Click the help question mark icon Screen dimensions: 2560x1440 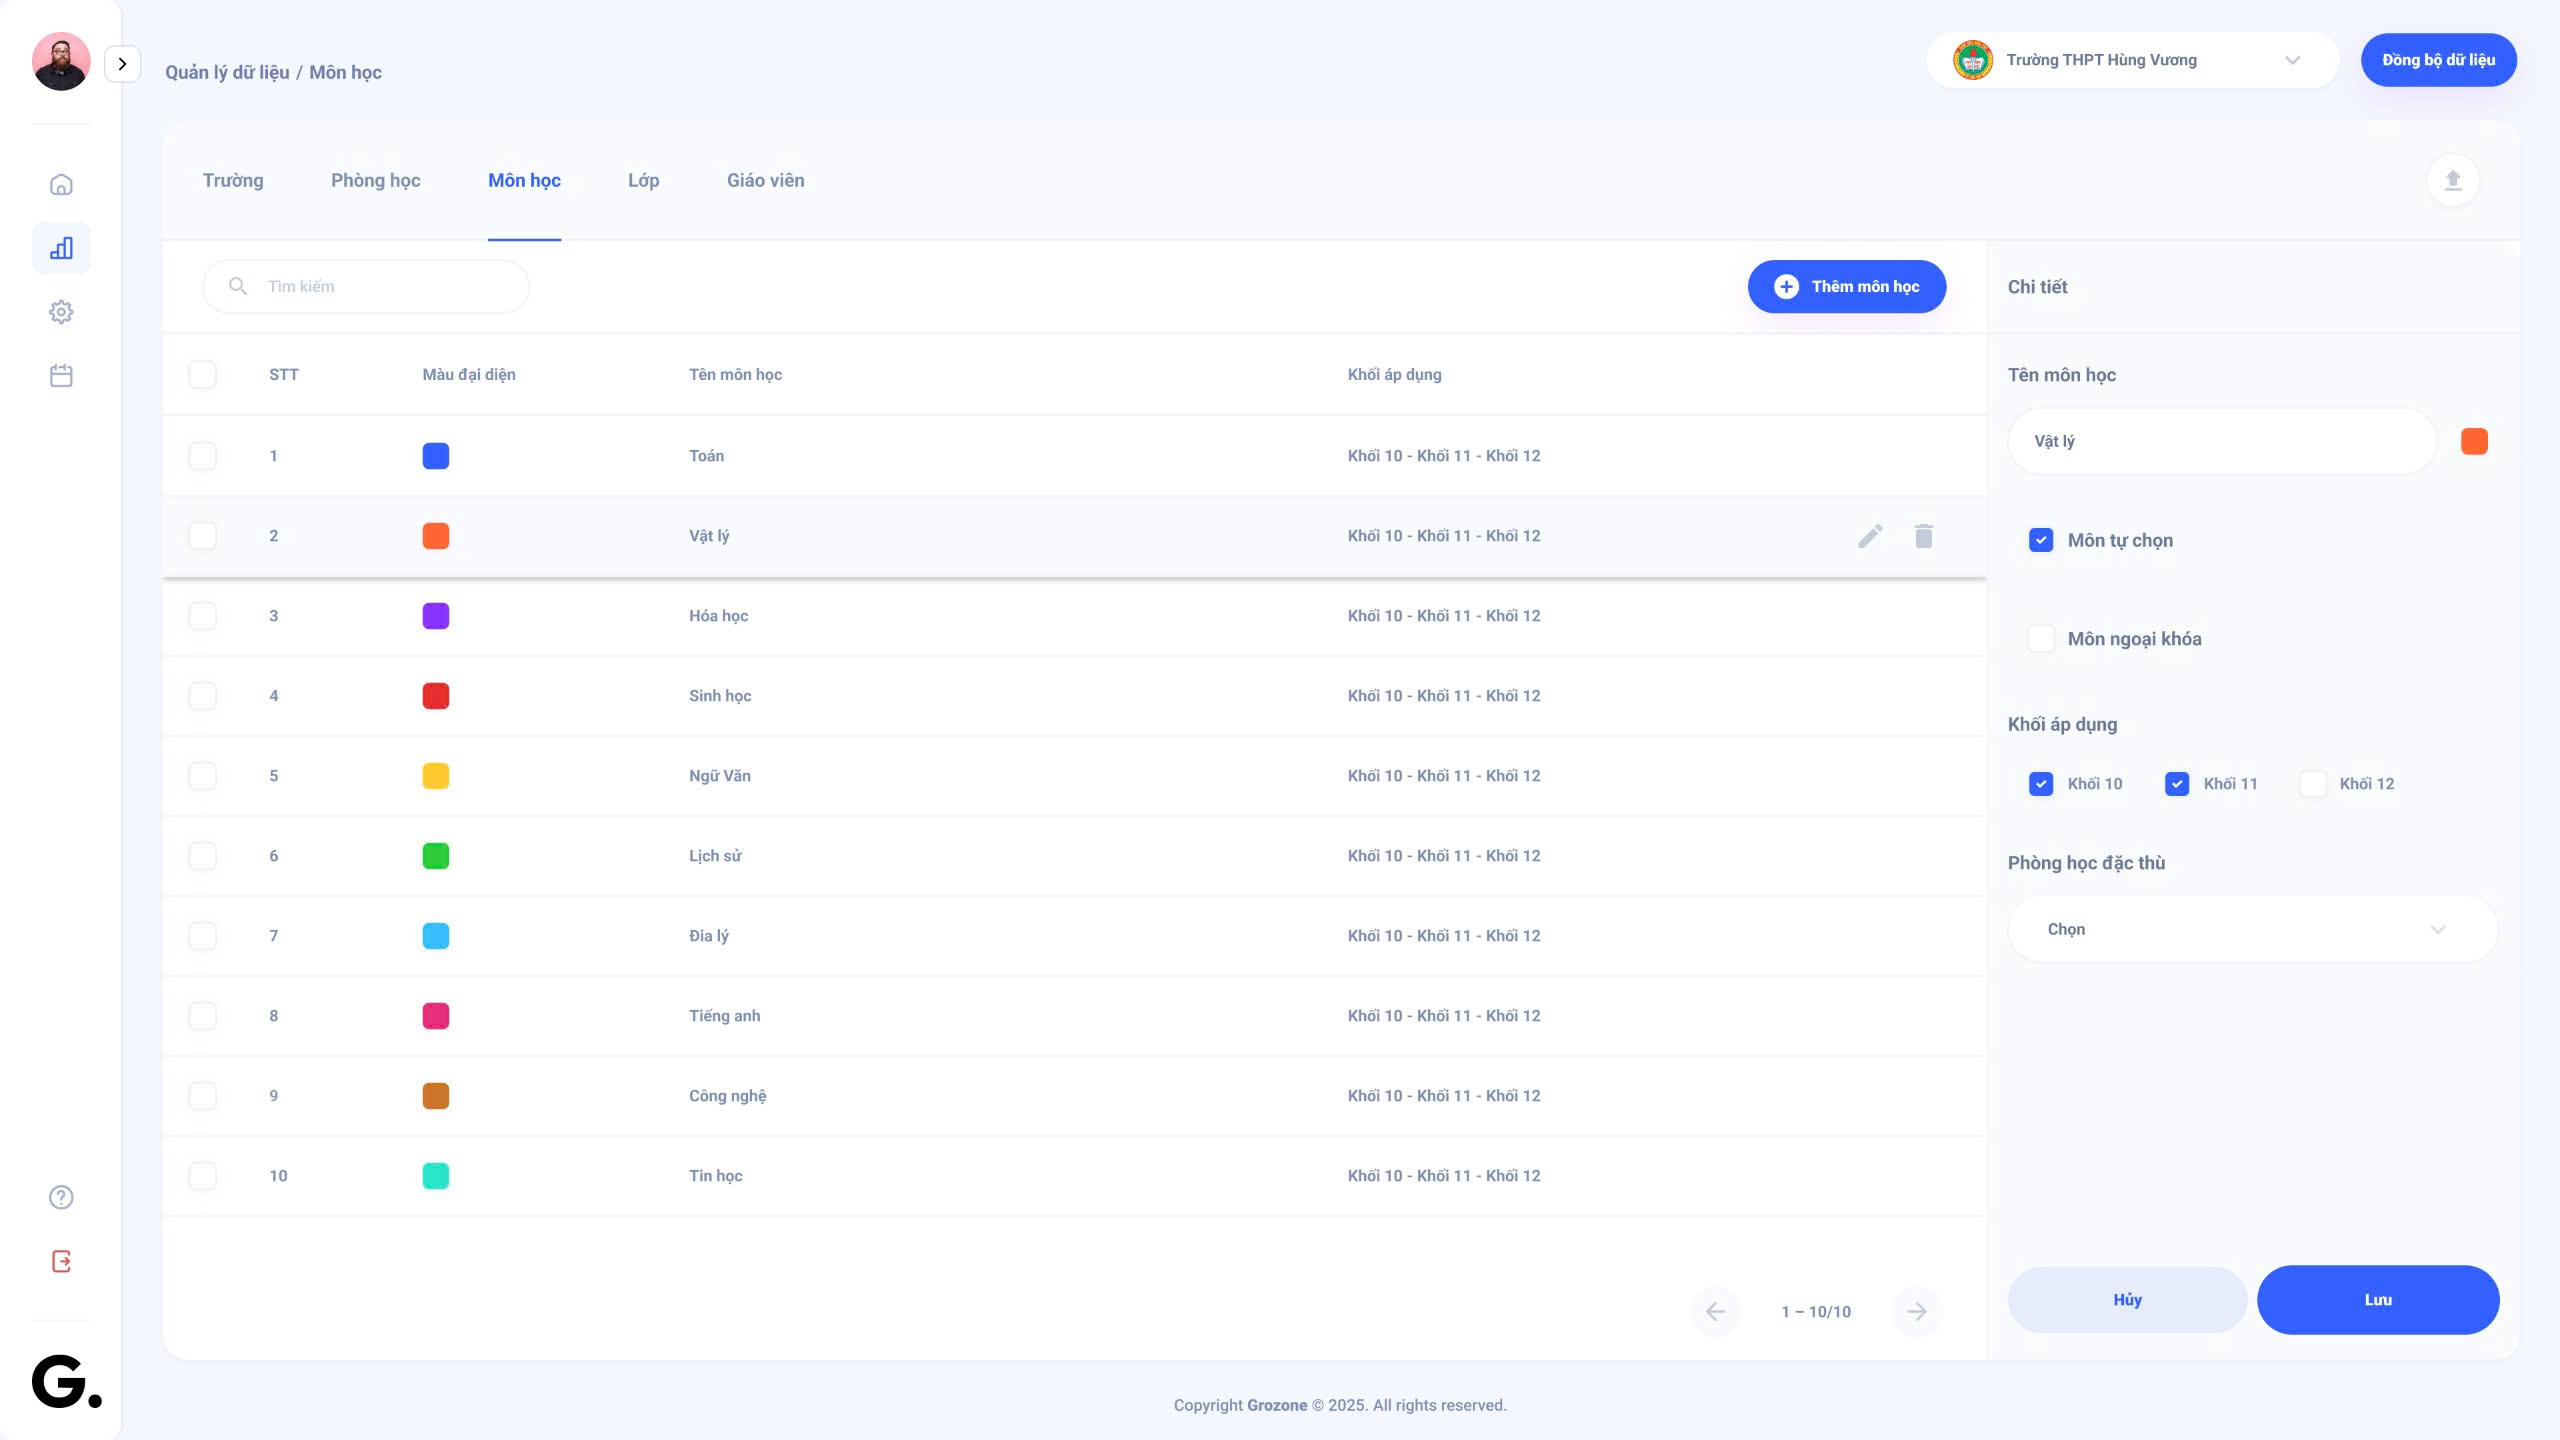point(61,1197)
